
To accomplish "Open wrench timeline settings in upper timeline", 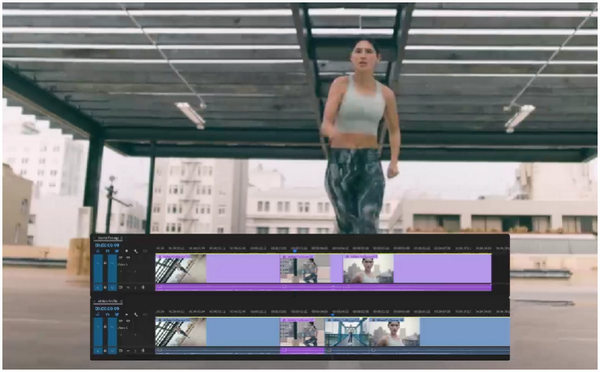I will [x=136, y=251].
